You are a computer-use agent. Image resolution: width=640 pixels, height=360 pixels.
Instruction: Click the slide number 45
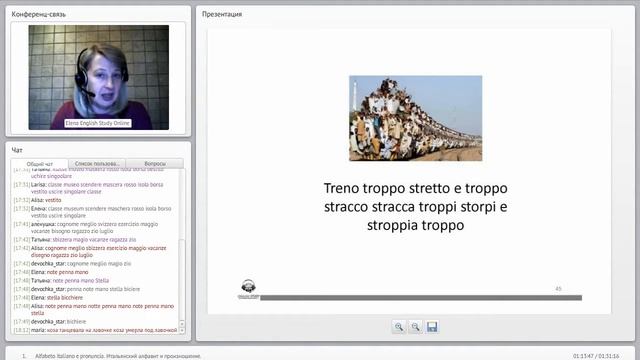(558, 289)
